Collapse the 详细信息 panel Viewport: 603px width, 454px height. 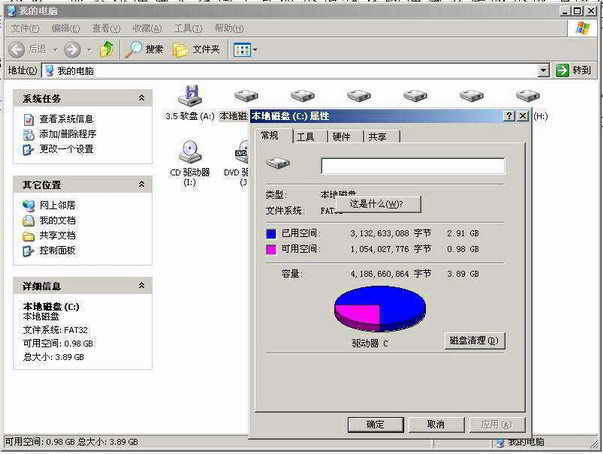141,286
